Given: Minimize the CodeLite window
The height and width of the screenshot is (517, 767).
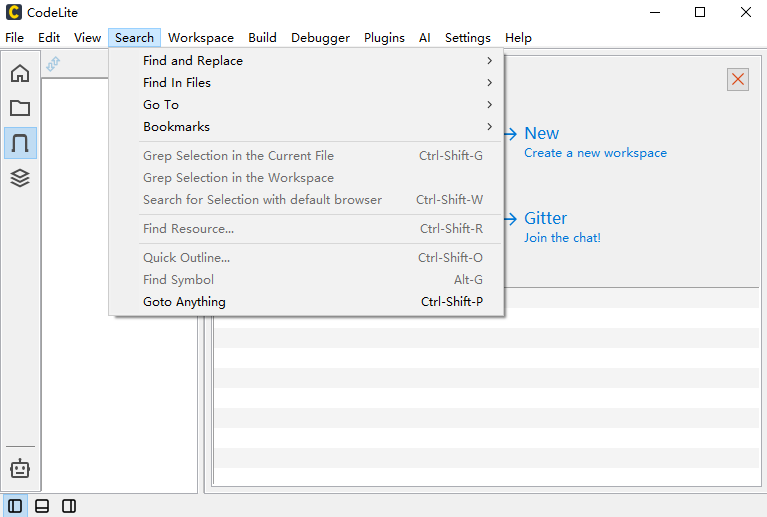Looking at the screenshot, I should tap(655, 12).
